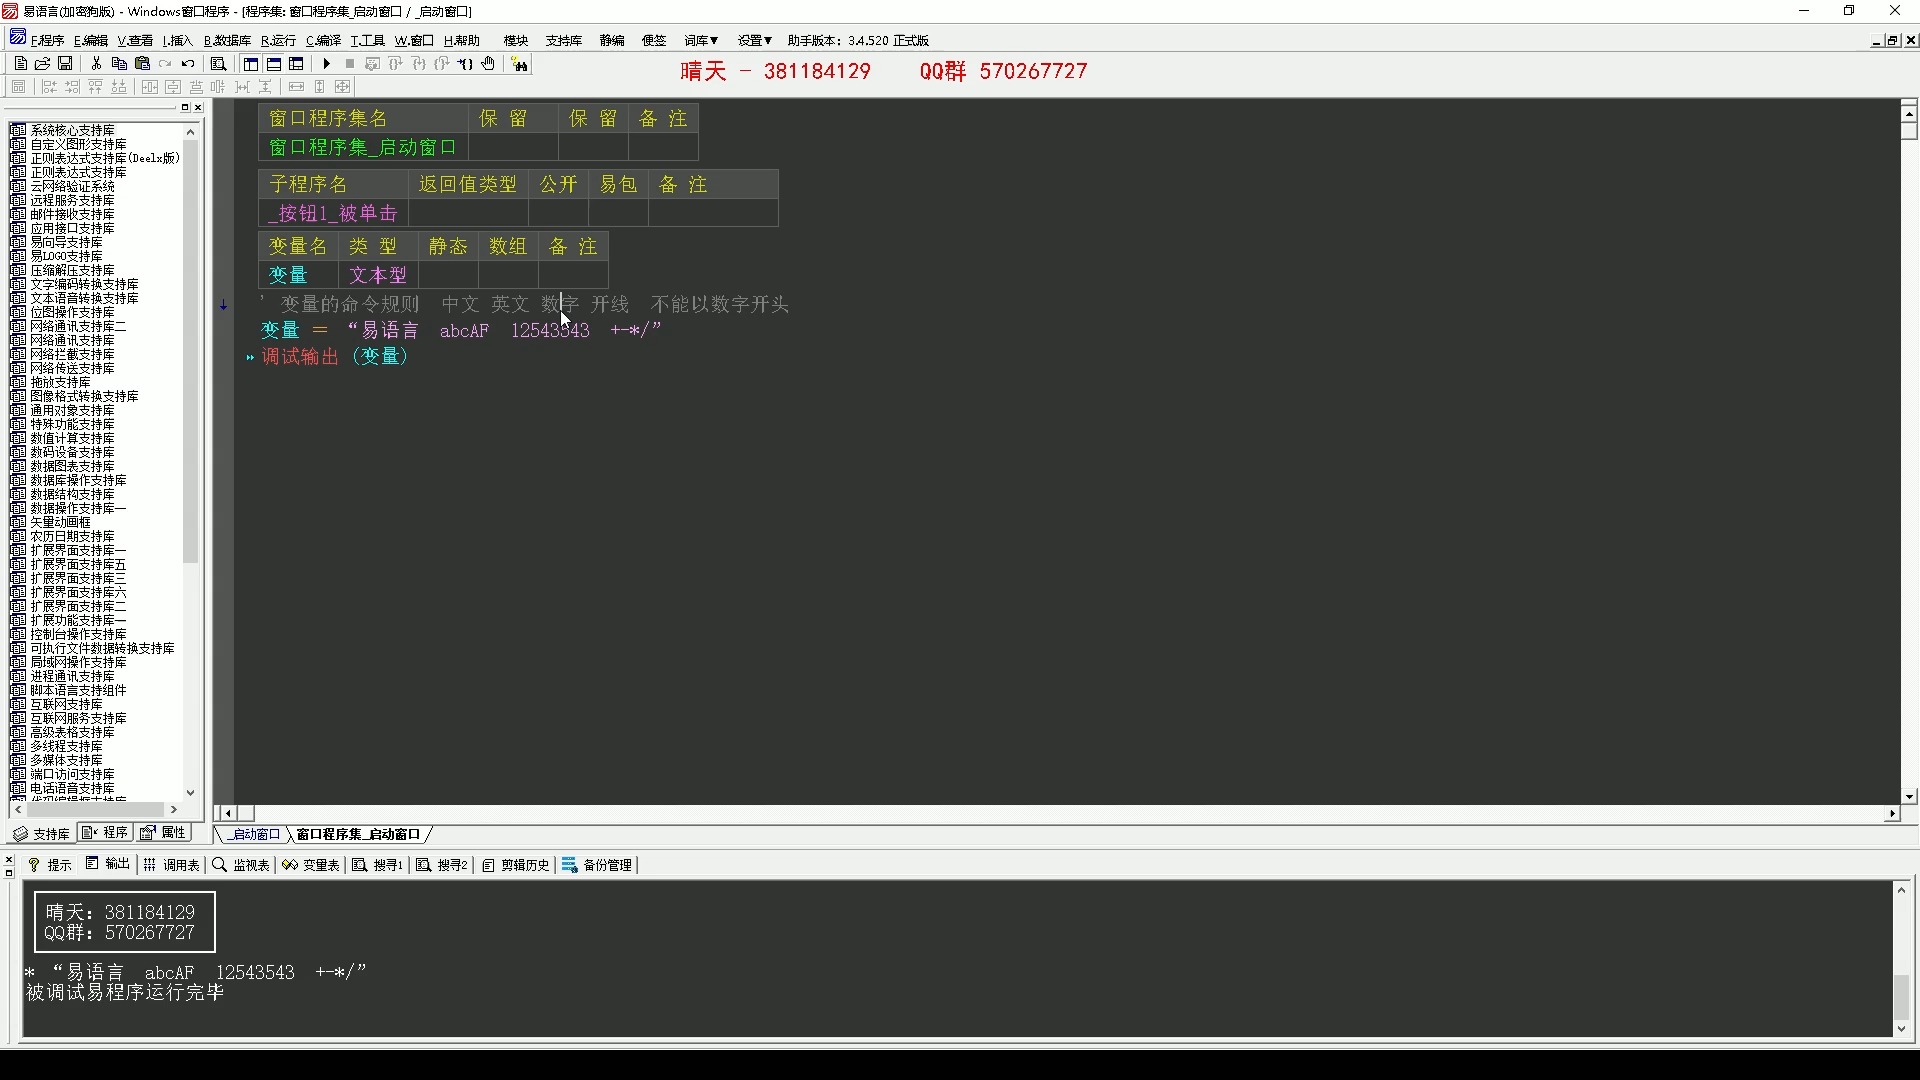1920x1080 pixels.
Task: Click the 便签 button
Action: [654, 40]
